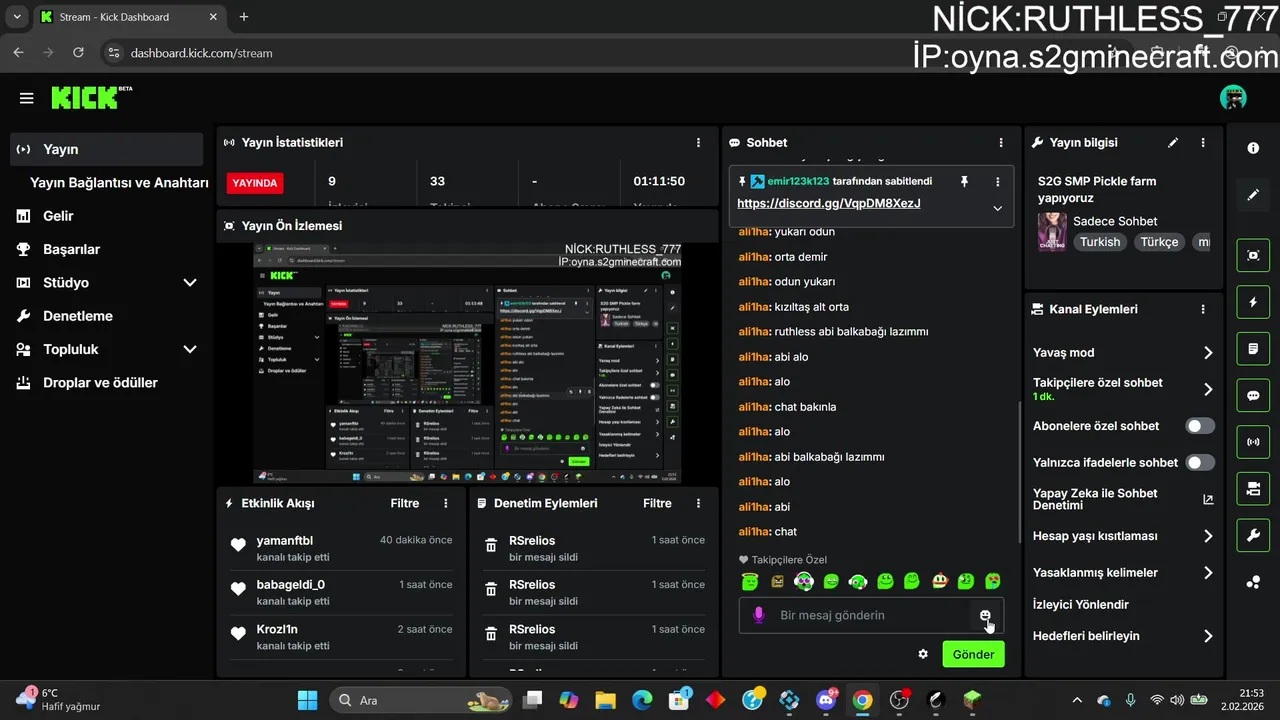This screenshot has width=1280, height=720.
Task: Open Yayın Bağlantısı ve Anahtarı page
Action: (119, 183)
